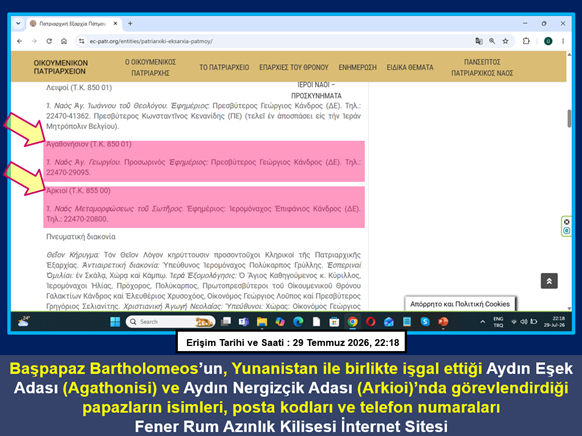Click the ΟΙΚΟΥΜΕΝΙΚΟΝ ΠΑΤΡΙΑΡΧΕΙΟΝ site logo link
582x436 pixels.
click(x=61, y=67)
